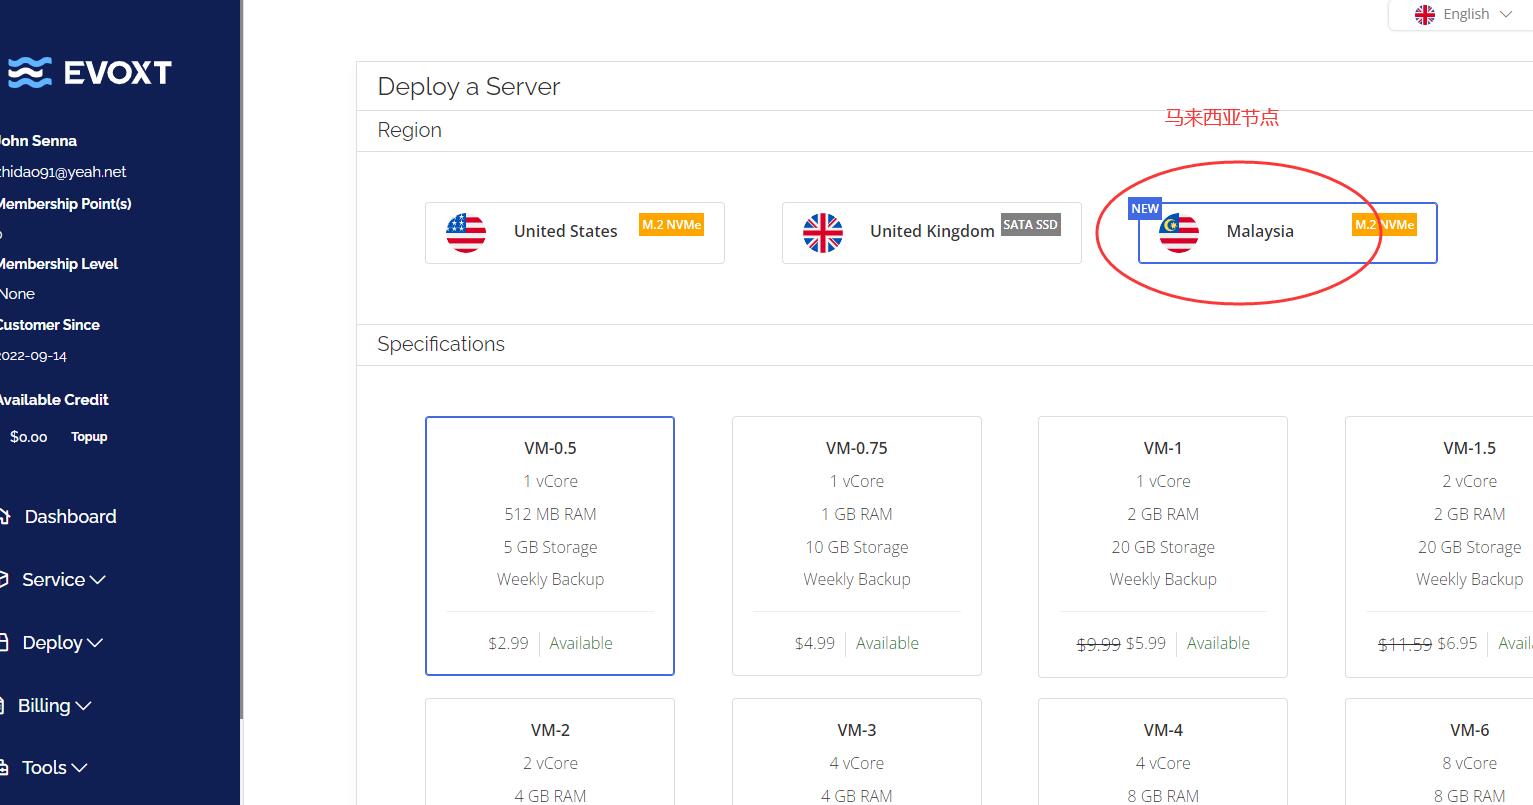Click Available status on VM-1
This screenshot has width=1533, height=805.
(x=1218, y=643)
